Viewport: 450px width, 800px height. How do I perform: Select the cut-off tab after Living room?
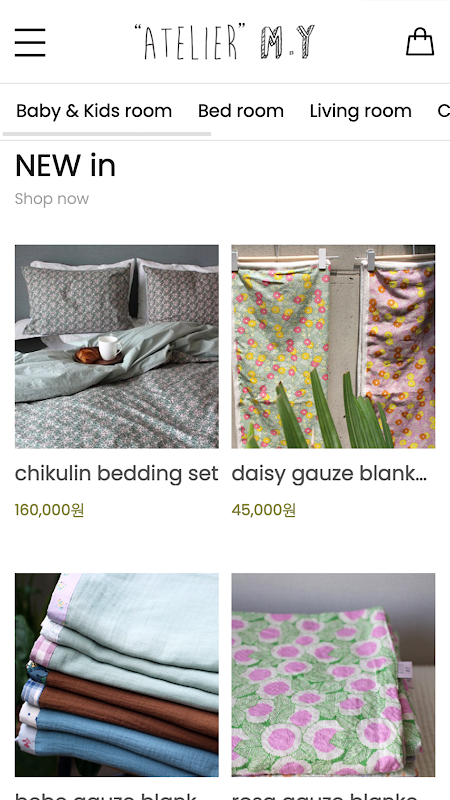443,111
